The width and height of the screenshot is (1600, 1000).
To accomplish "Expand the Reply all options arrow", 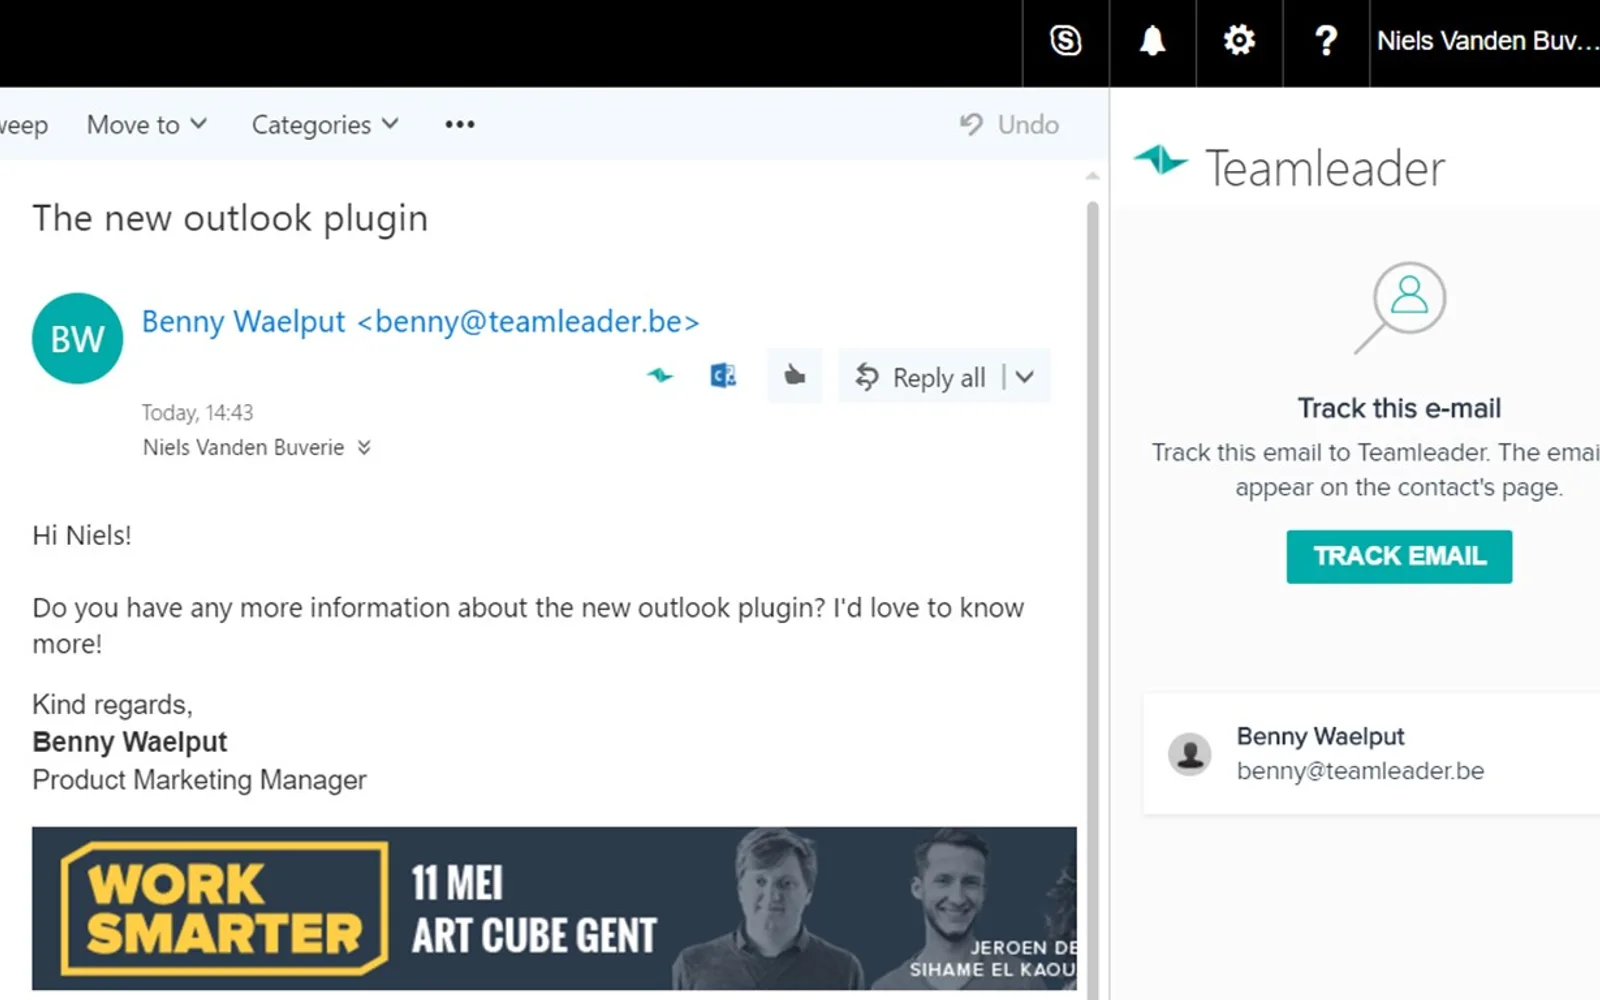I will click(x=1025, y=377).
